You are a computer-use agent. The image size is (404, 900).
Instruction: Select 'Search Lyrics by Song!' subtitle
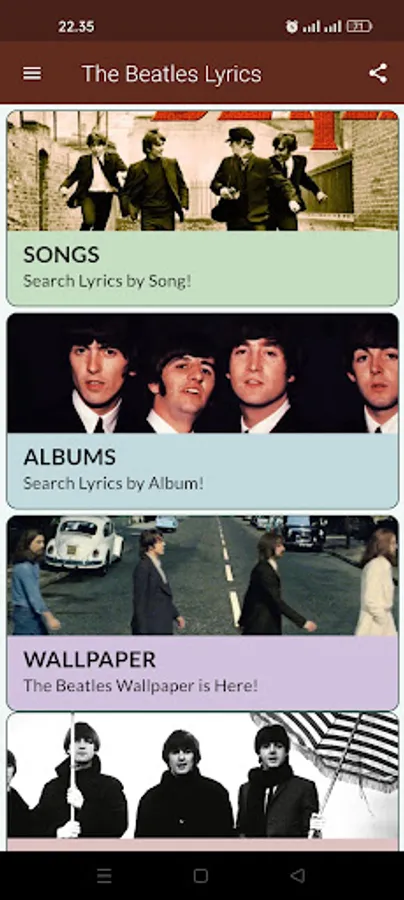pos(107,281)
